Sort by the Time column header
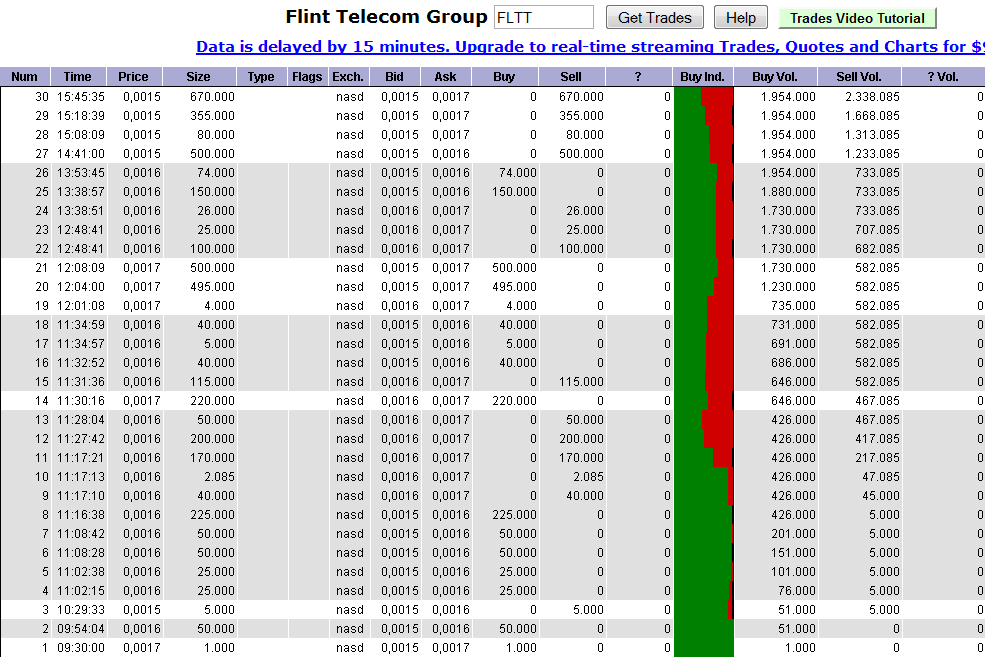 pyautogui.click(x=78, y=77)
